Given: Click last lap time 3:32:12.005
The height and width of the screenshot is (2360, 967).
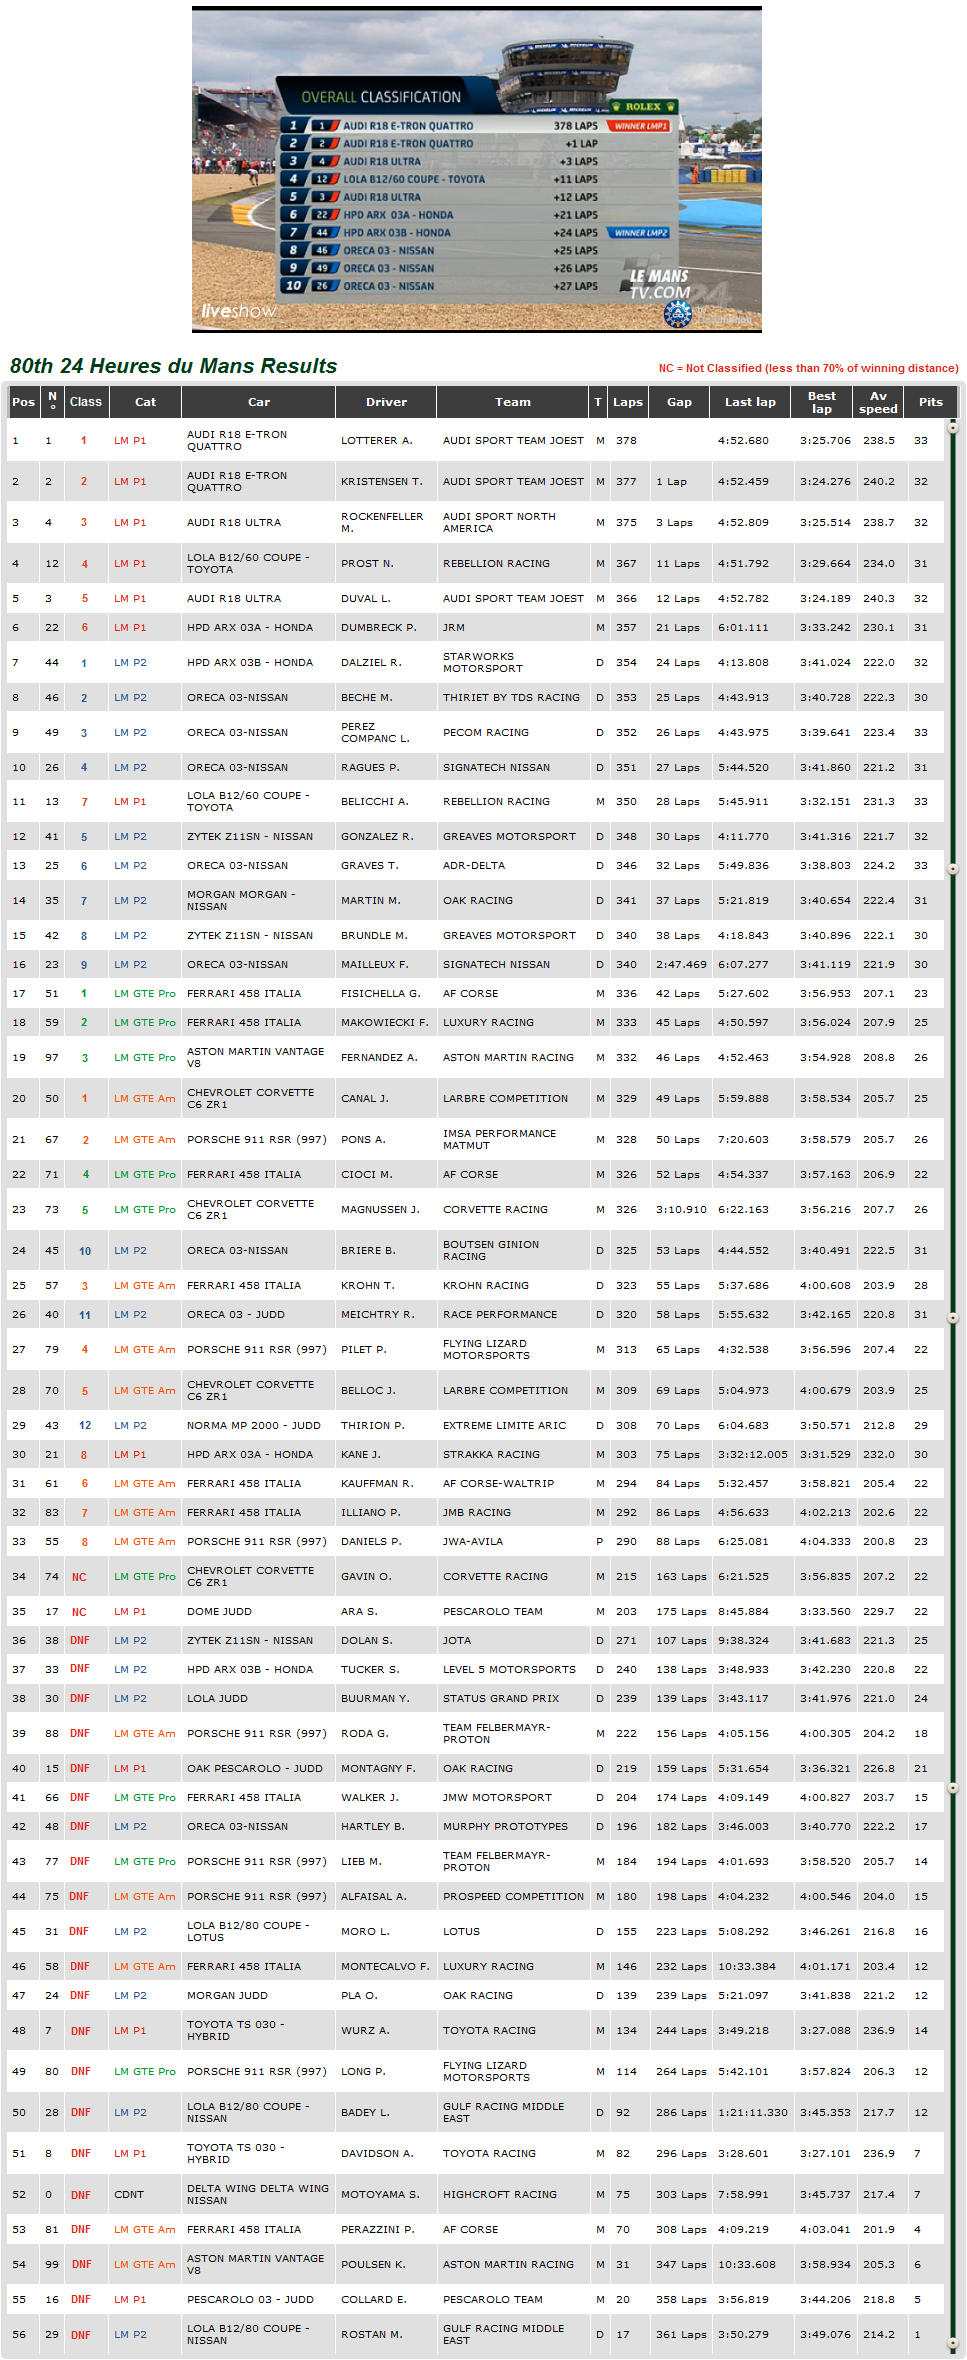Looking at the screenshot, I should [x=753, y=1454].
